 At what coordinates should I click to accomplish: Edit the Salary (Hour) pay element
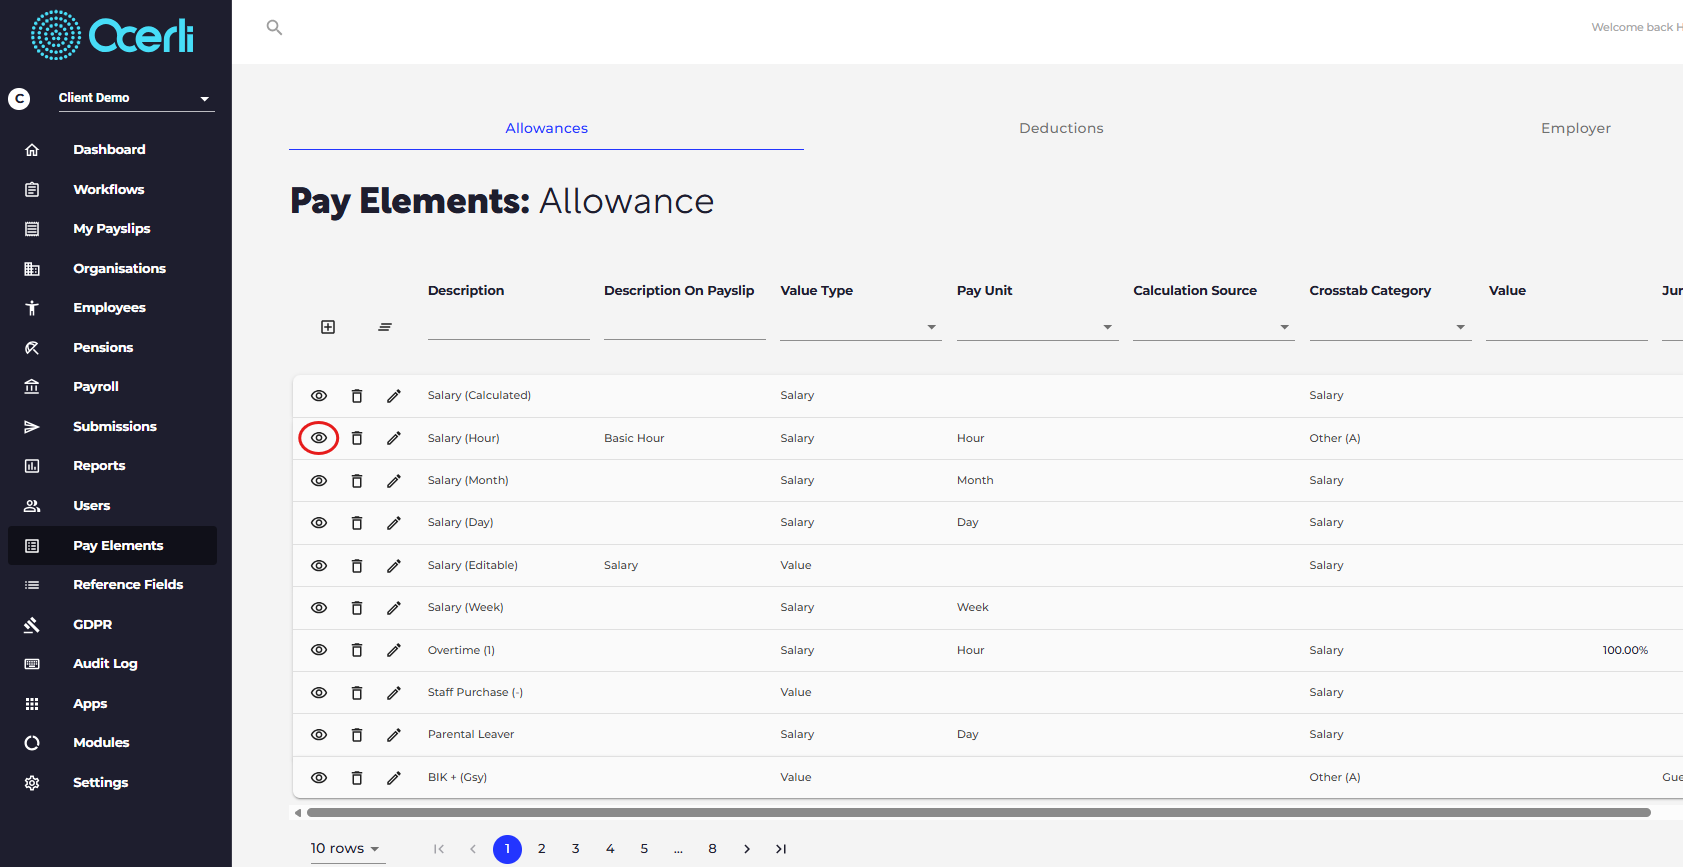[394, 438]
